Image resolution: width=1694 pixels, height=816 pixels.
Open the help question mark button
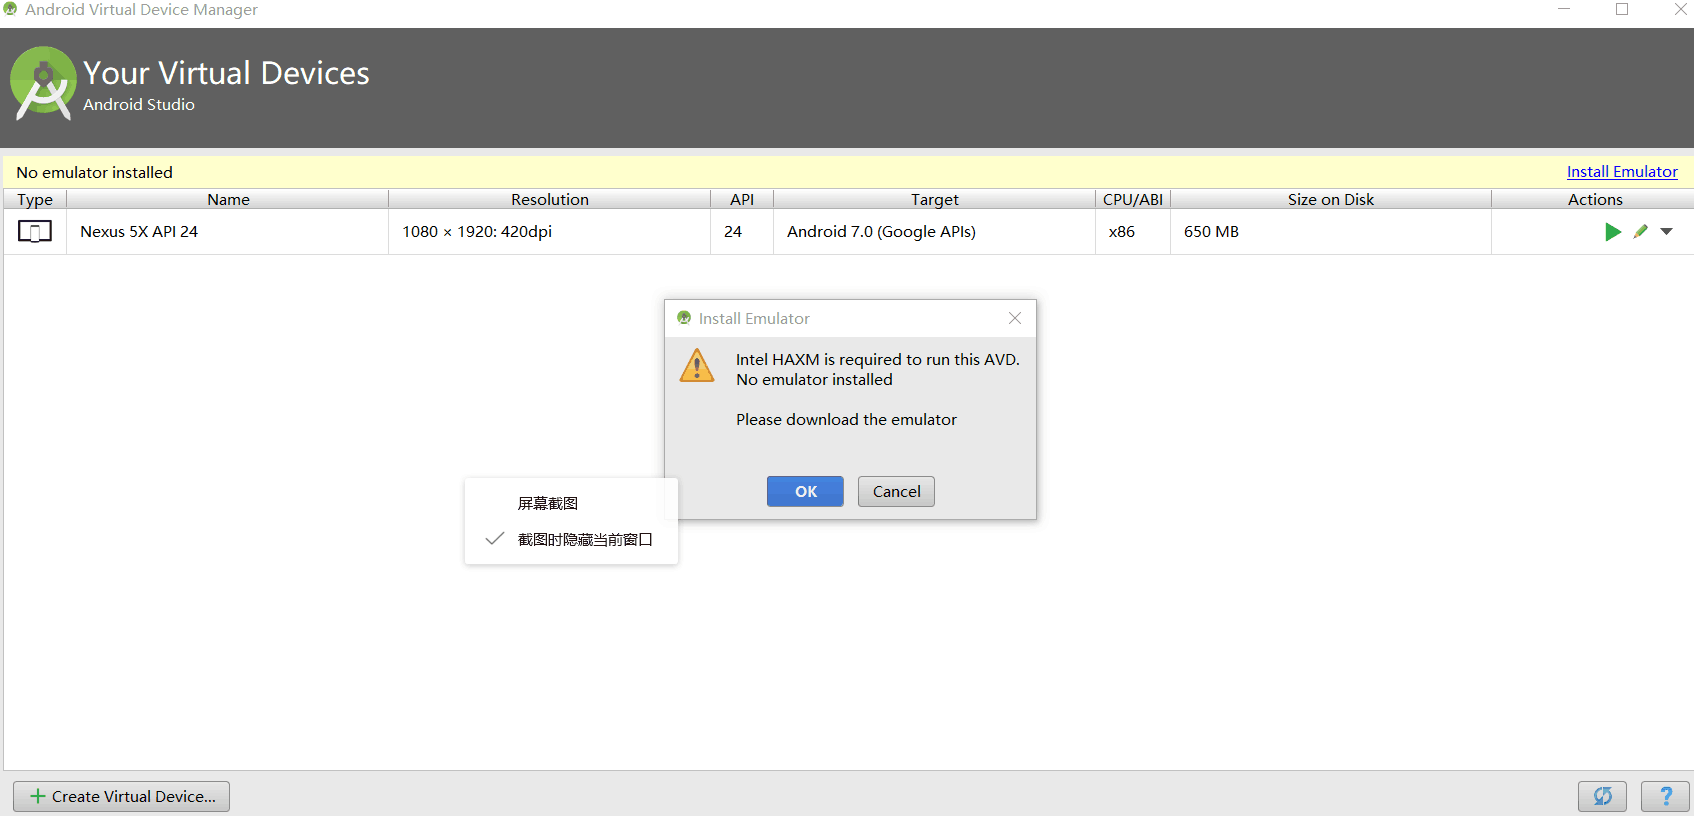pos(1665,796)
